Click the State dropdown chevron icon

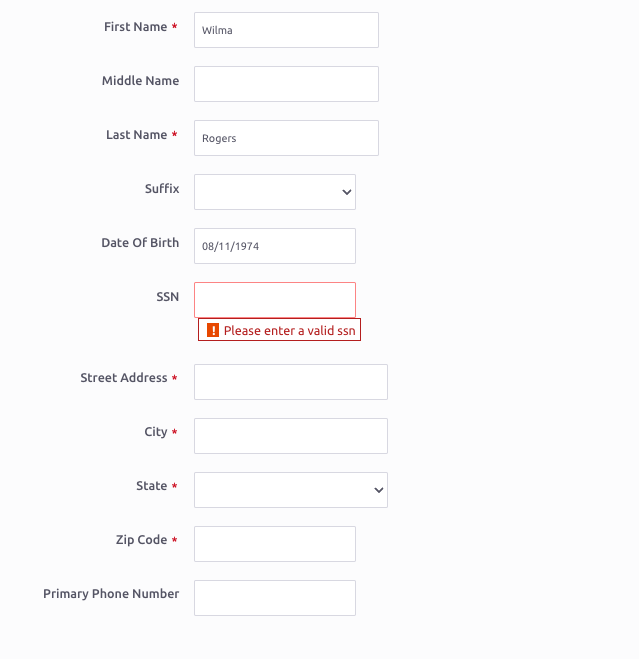(378, 490)
